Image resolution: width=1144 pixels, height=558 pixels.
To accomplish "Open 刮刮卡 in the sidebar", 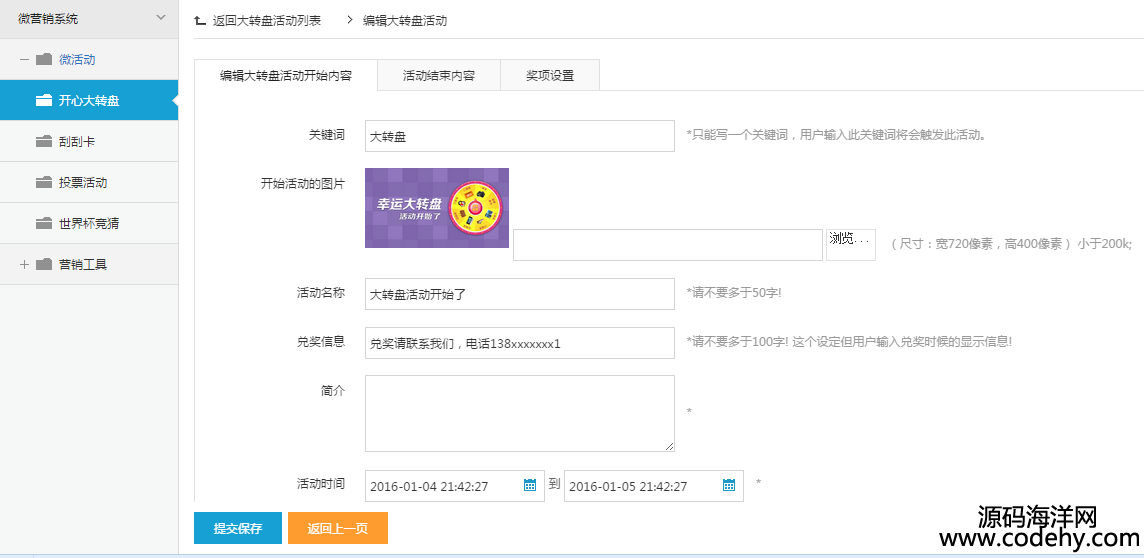I will point(89,142).
